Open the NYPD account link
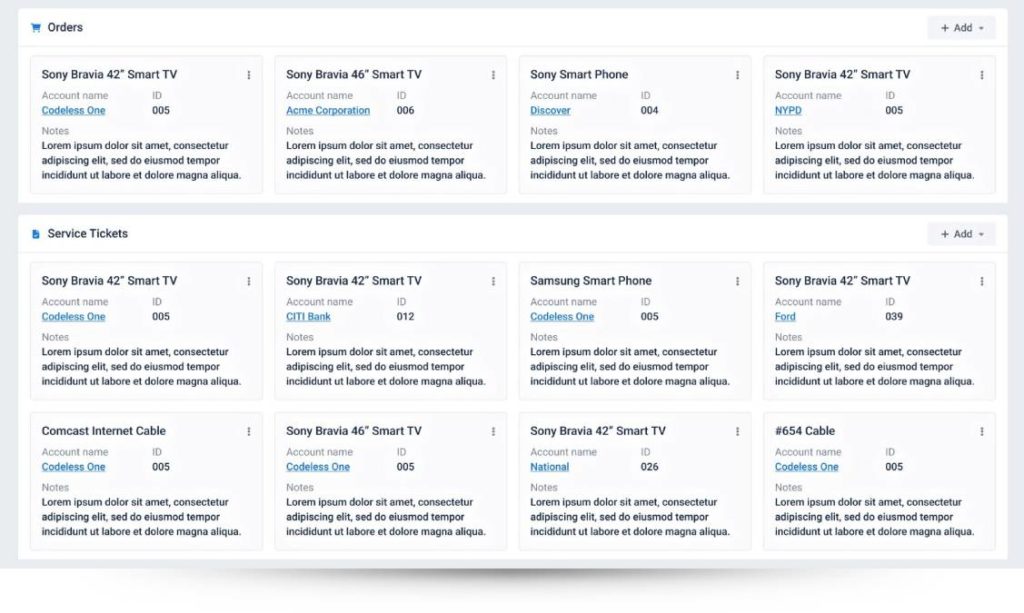Screen dimensions: 1024x613 (x=788, y=110)
